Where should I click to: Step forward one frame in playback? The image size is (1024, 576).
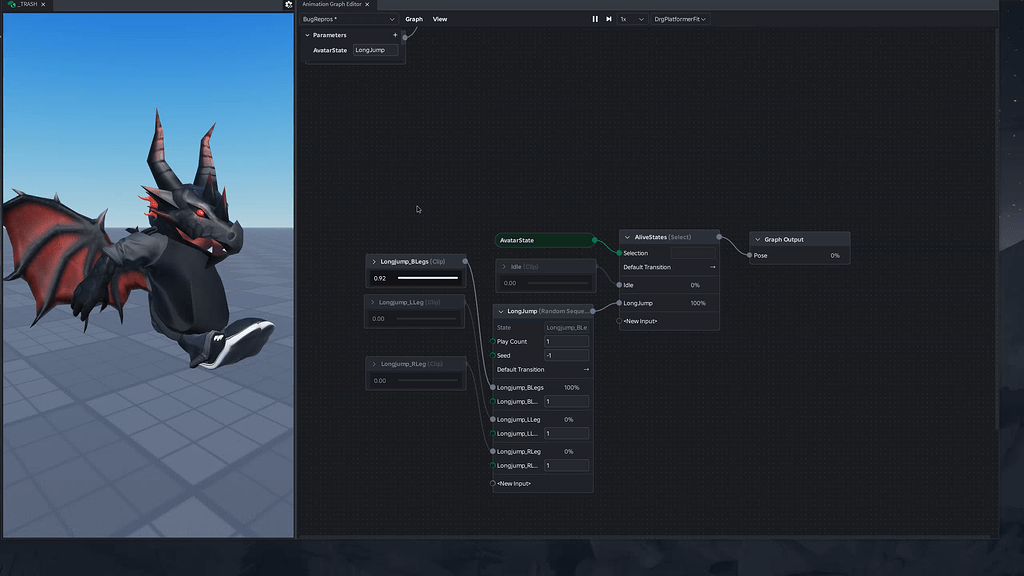[x=609, y=19]
